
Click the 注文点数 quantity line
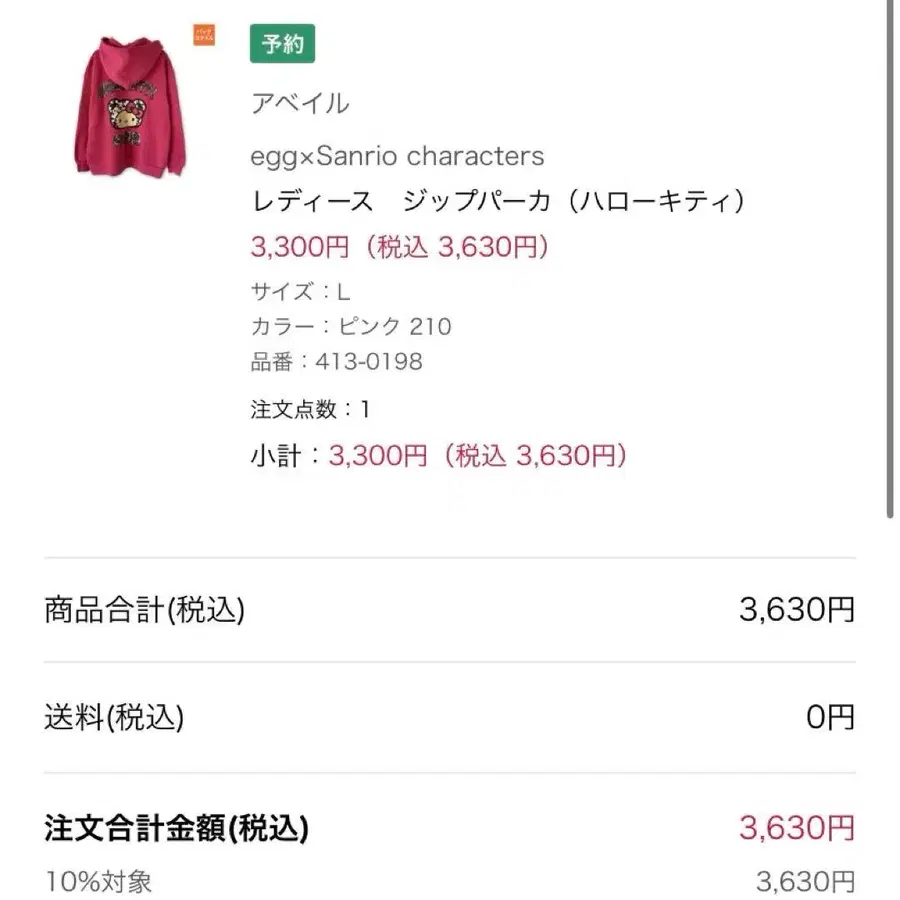310,409
